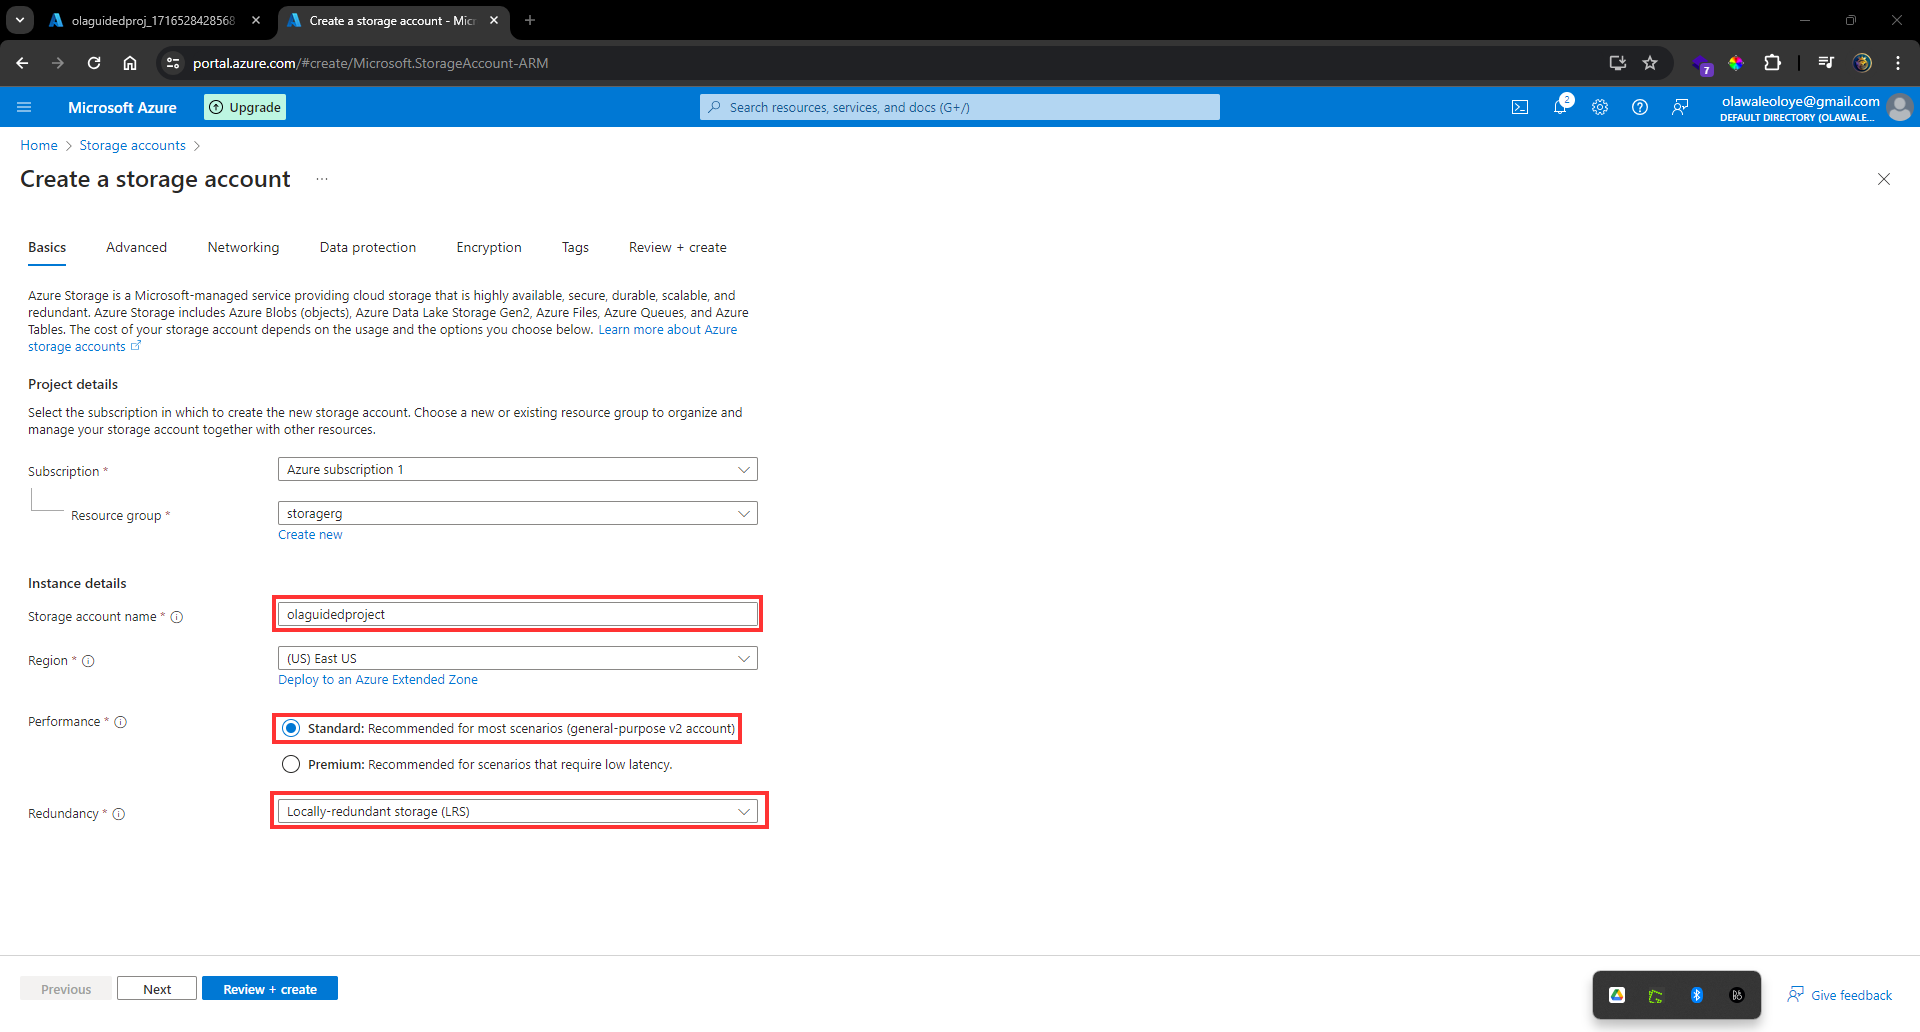Open Cloud Shell from the top bar
Screen dimensions: 1920x1032
coord(1520,107)
